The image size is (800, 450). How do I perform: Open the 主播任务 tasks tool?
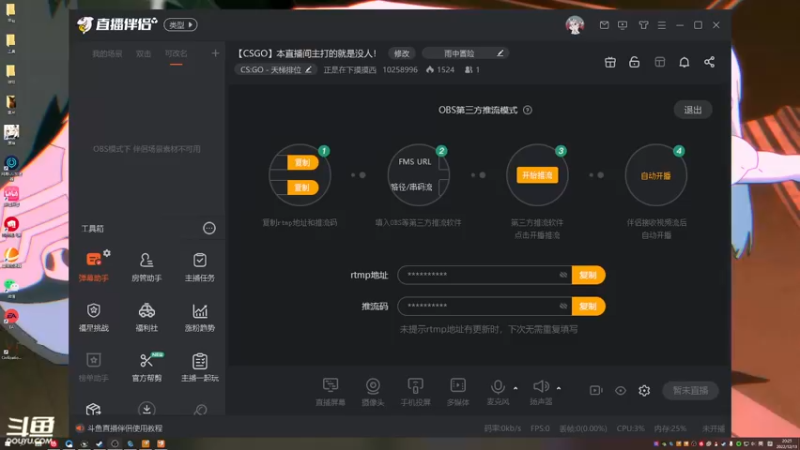pos(199,266)
